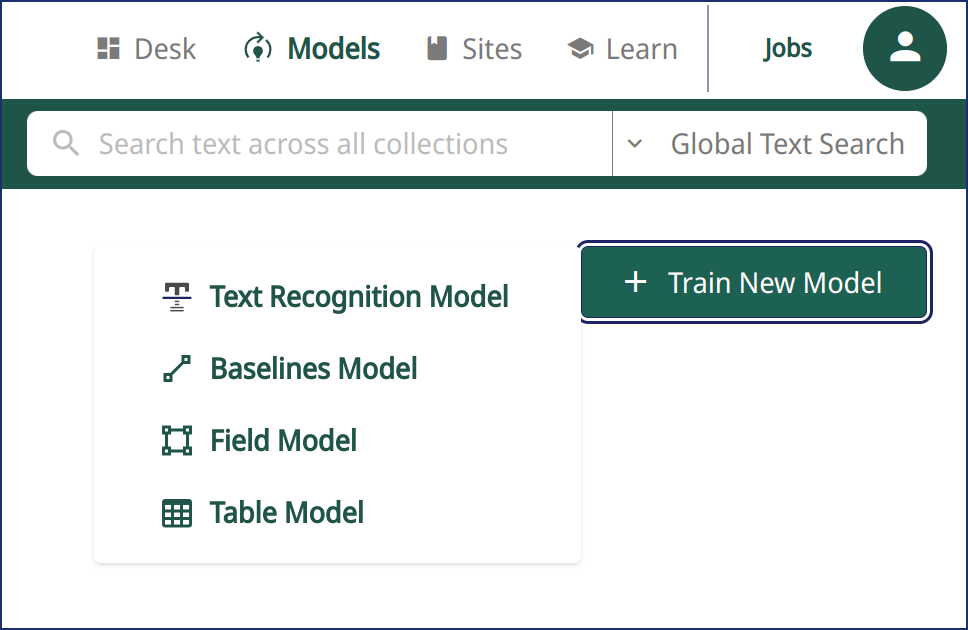968x630 pixels.
Task: Select Text Recognition Model from the menu
Action: point(358,296)
